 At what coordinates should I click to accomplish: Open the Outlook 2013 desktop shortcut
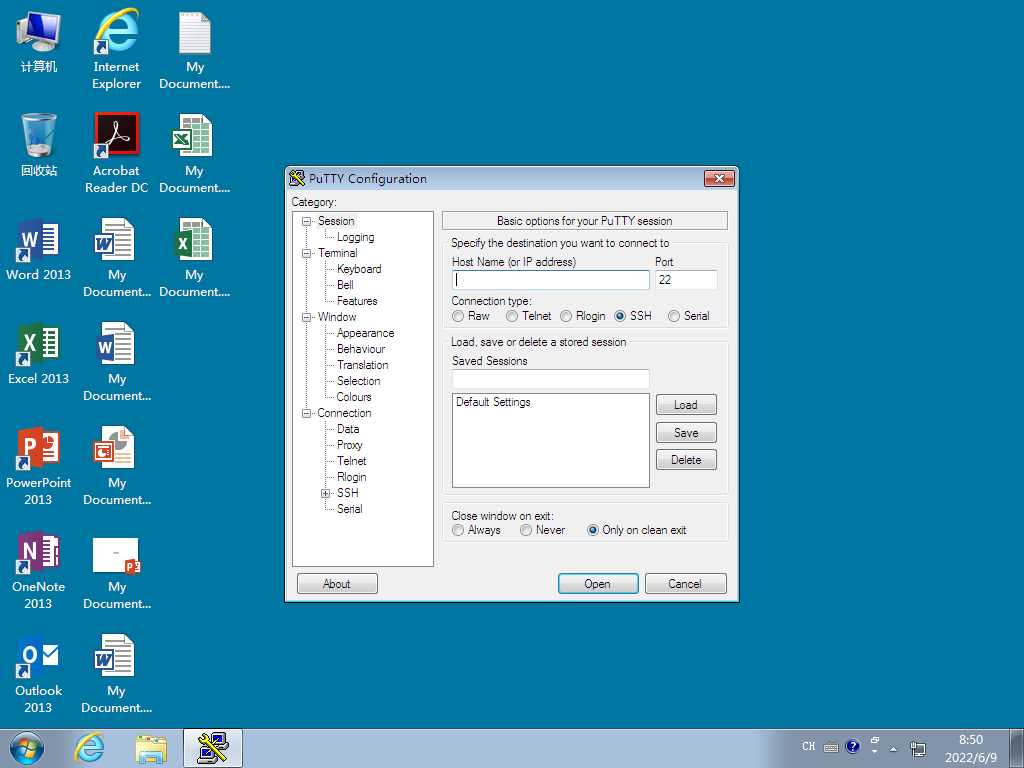(38, 658)
